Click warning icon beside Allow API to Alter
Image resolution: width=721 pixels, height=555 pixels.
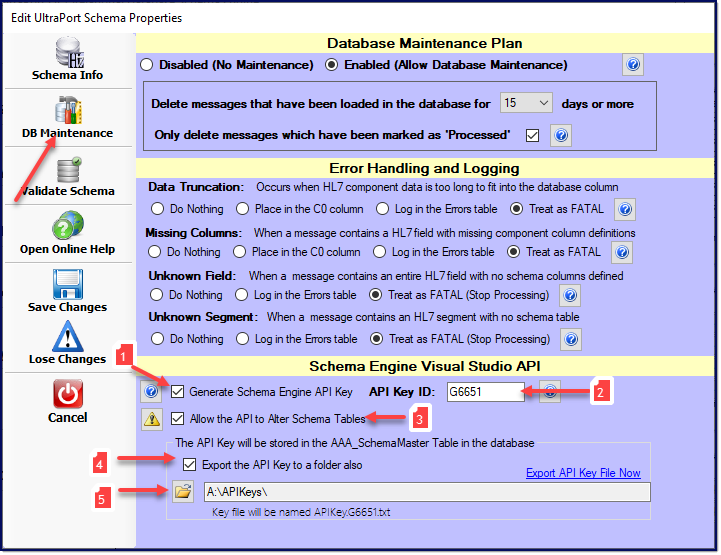coord(152,419)
